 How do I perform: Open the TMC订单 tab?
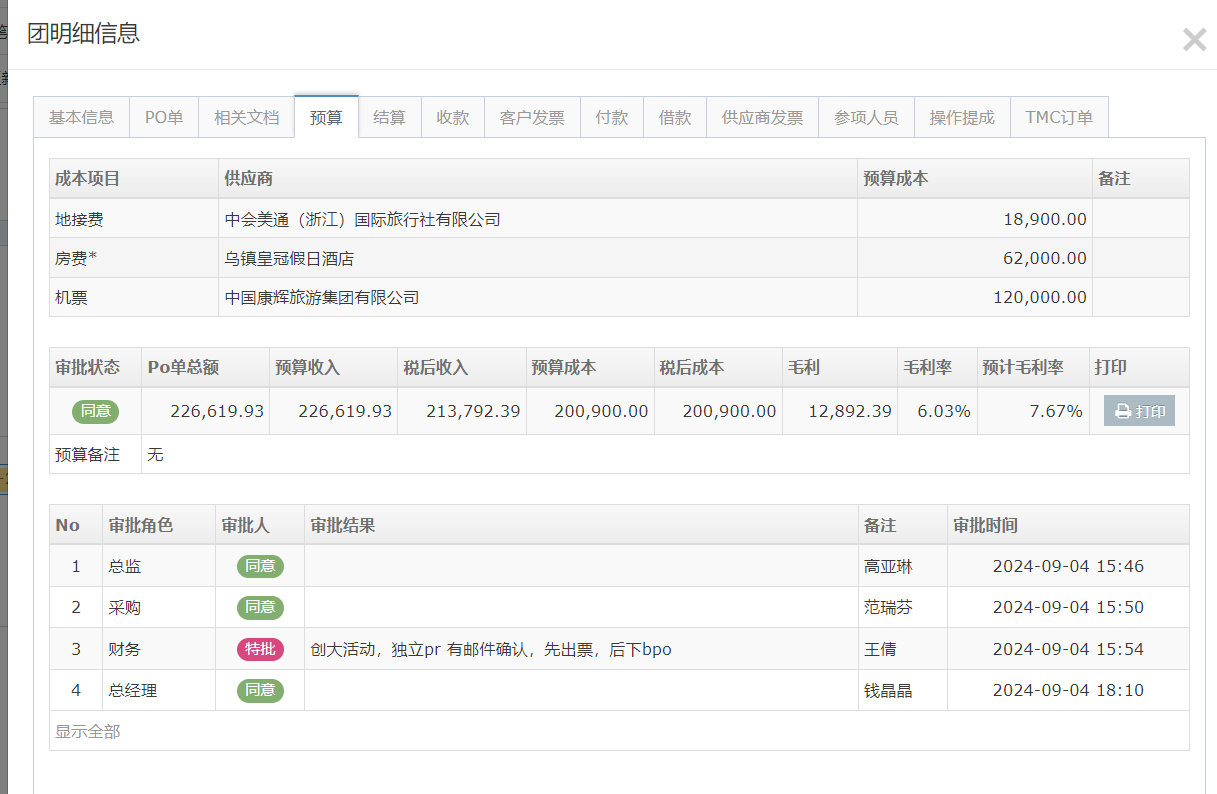(1059, 117)
